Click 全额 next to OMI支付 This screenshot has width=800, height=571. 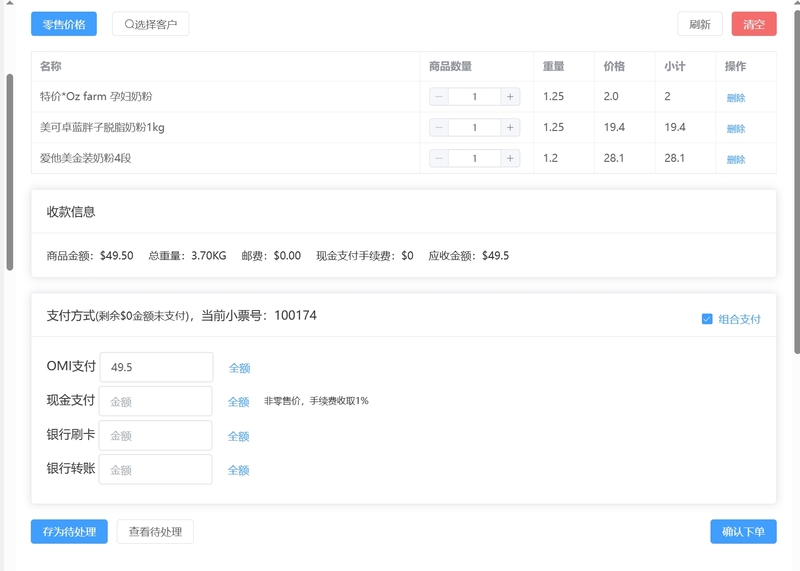point(239,368)
